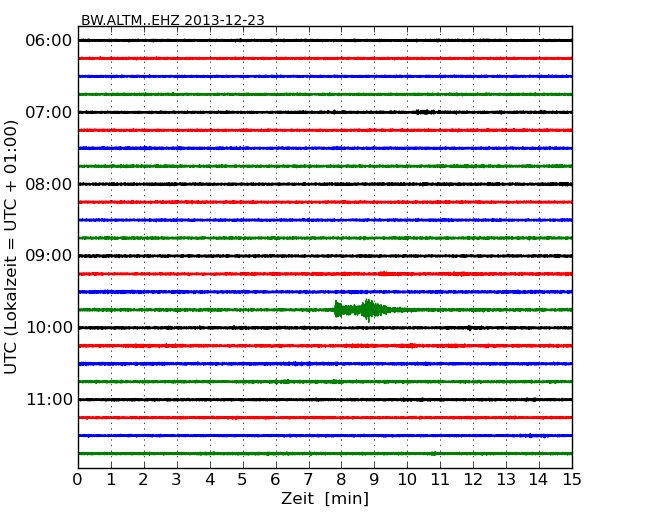This screenshot has width=650, height=520.
Task: Click the x-axis tick label 14
Action: click(x=539, y=479)
